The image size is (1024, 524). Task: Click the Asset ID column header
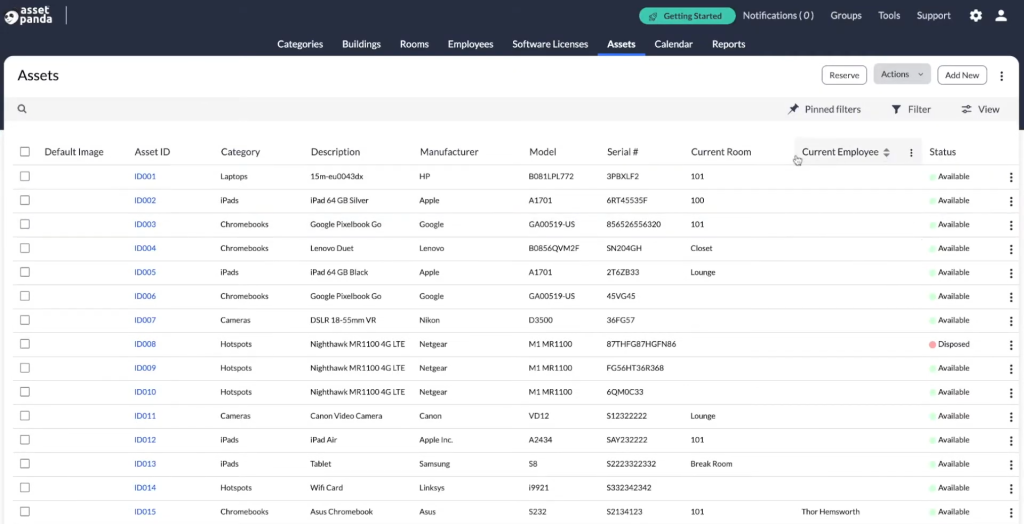152,152
